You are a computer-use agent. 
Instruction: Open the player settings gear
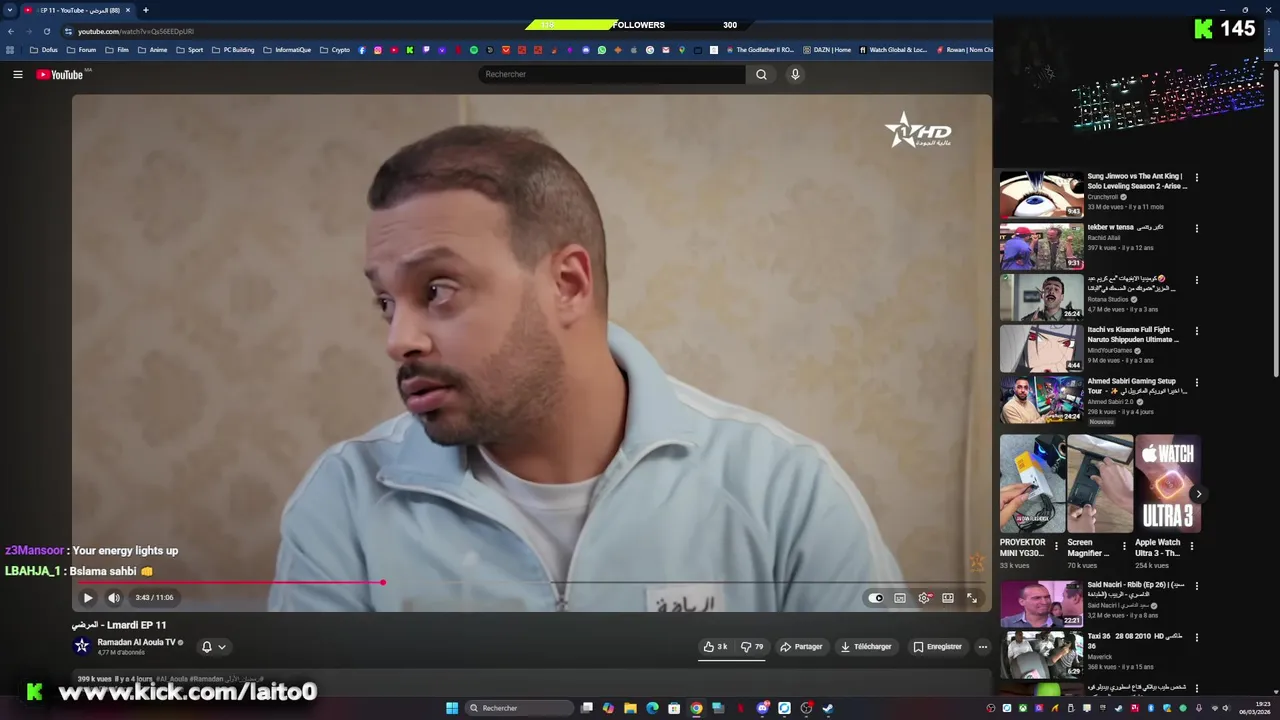coord(924,598)
